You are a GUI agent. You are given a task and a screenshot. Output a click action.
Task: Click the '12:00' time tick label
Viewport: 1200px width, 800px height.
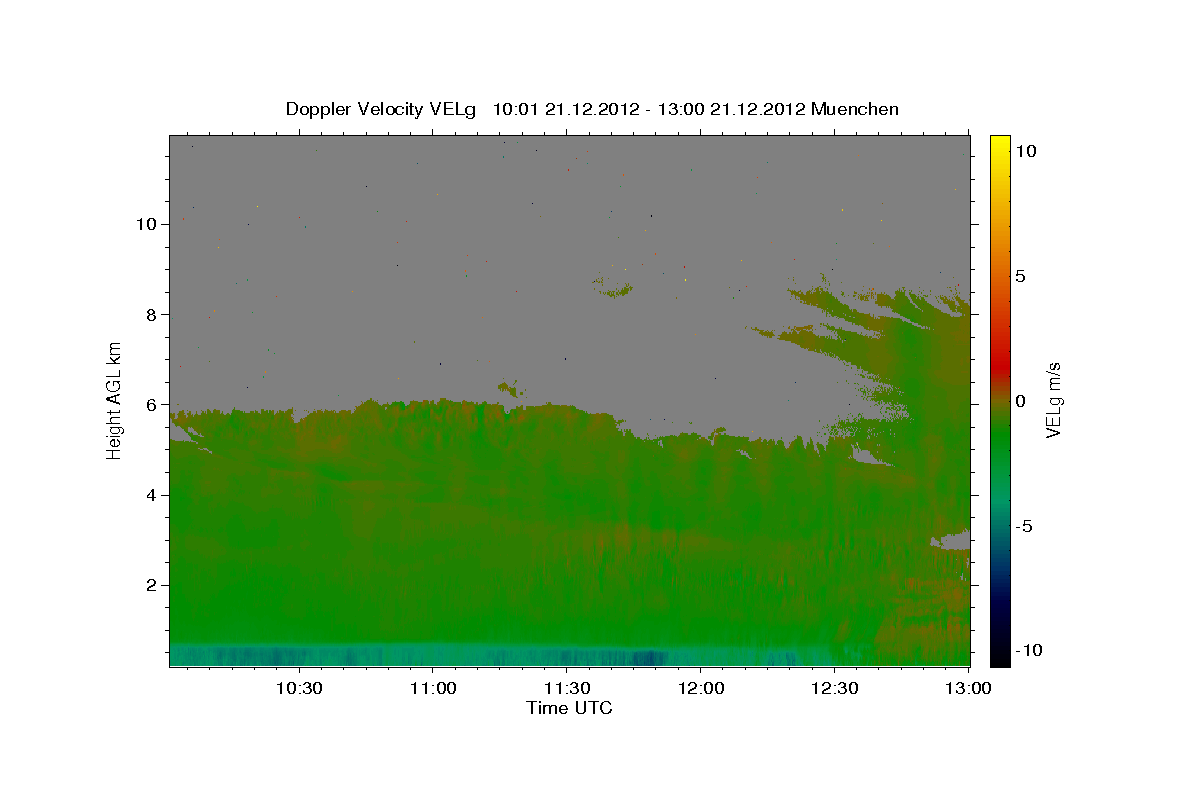tap(700, 689)
